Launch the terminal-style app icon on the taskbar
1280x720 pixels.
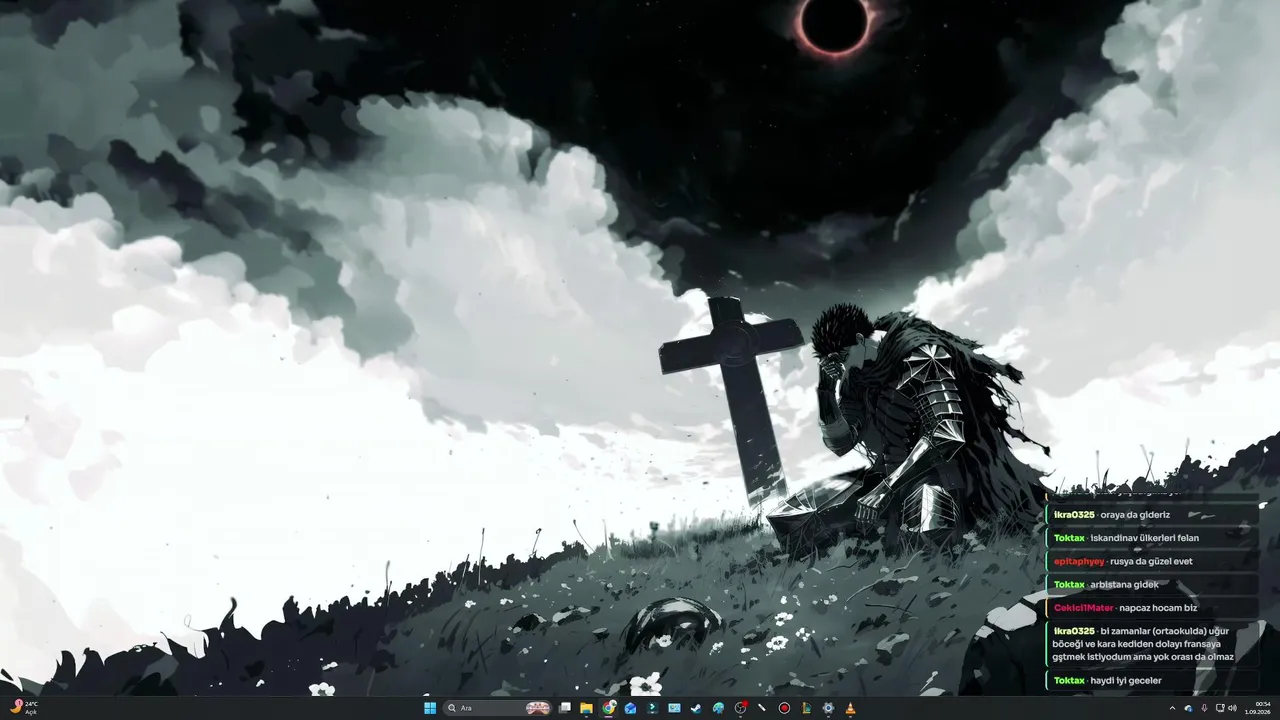tap(653, 708)
